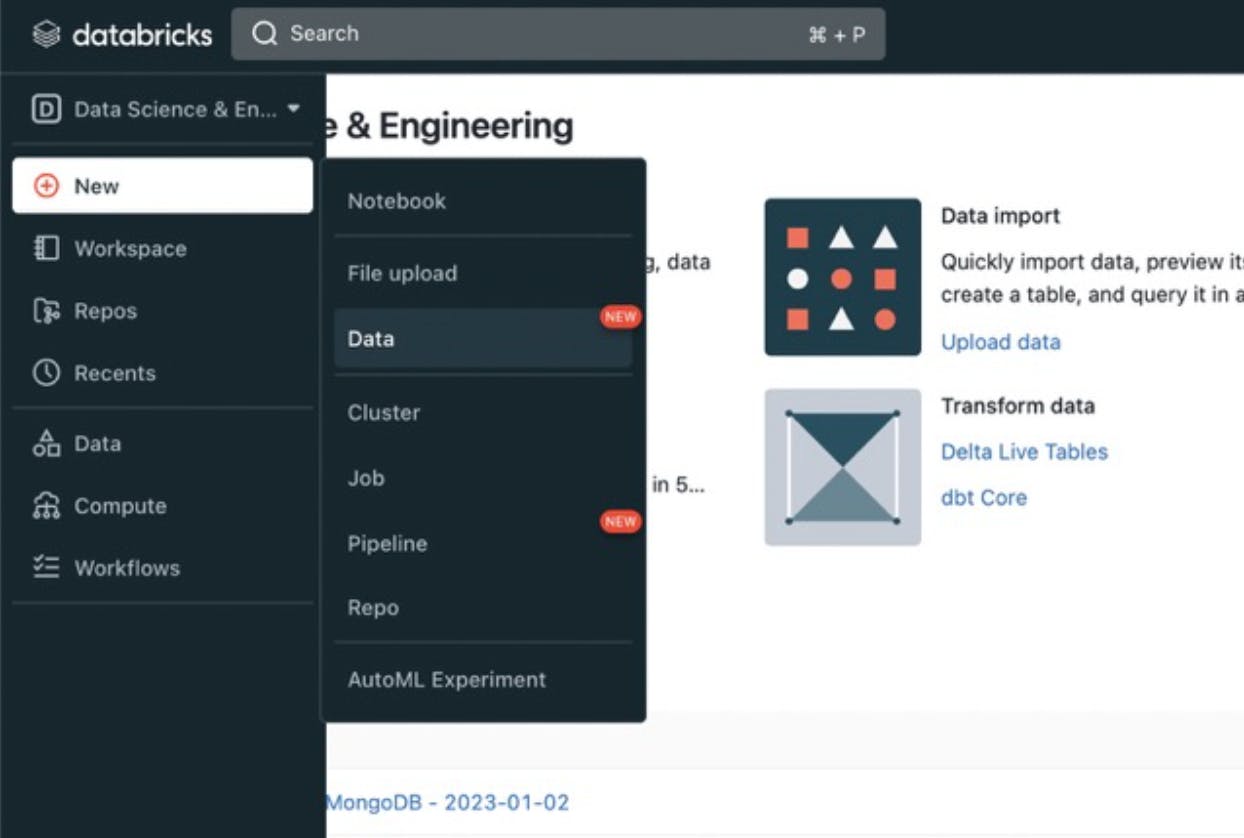This screenshot has height=838, width=1244.
Task: Select the Compute sidebar icon
Action: (x=48, y=505)
